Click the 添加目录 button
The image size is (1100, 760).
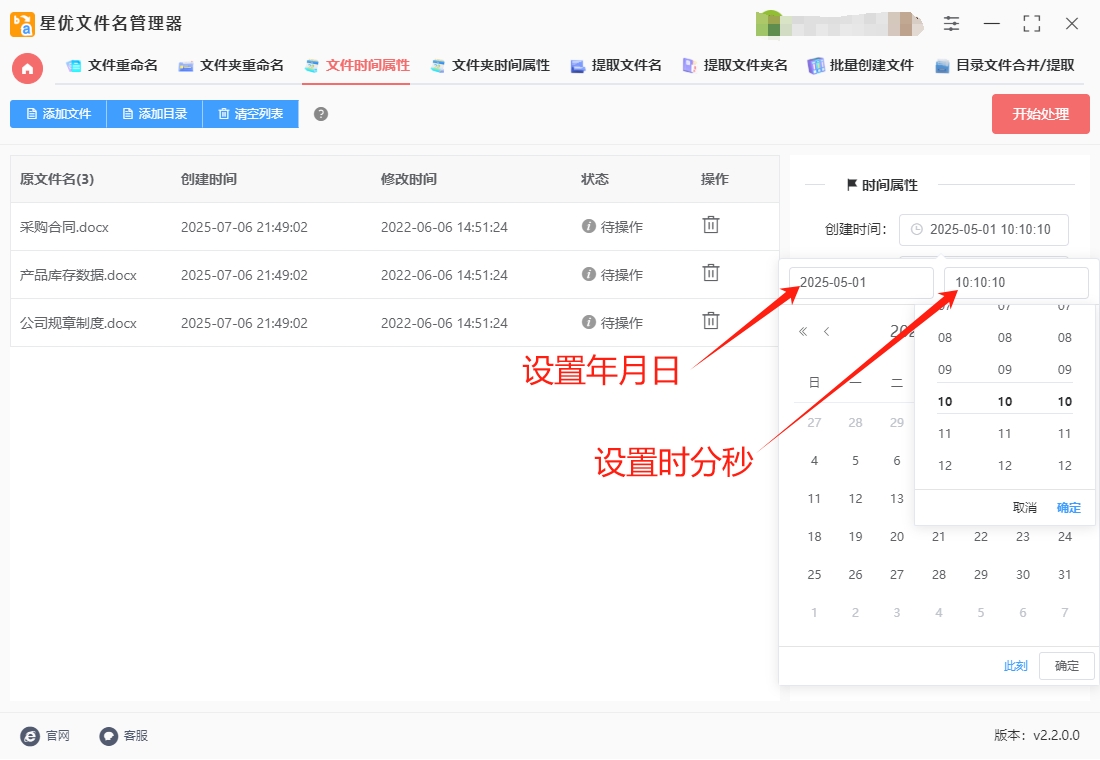(x=154, y=114)
